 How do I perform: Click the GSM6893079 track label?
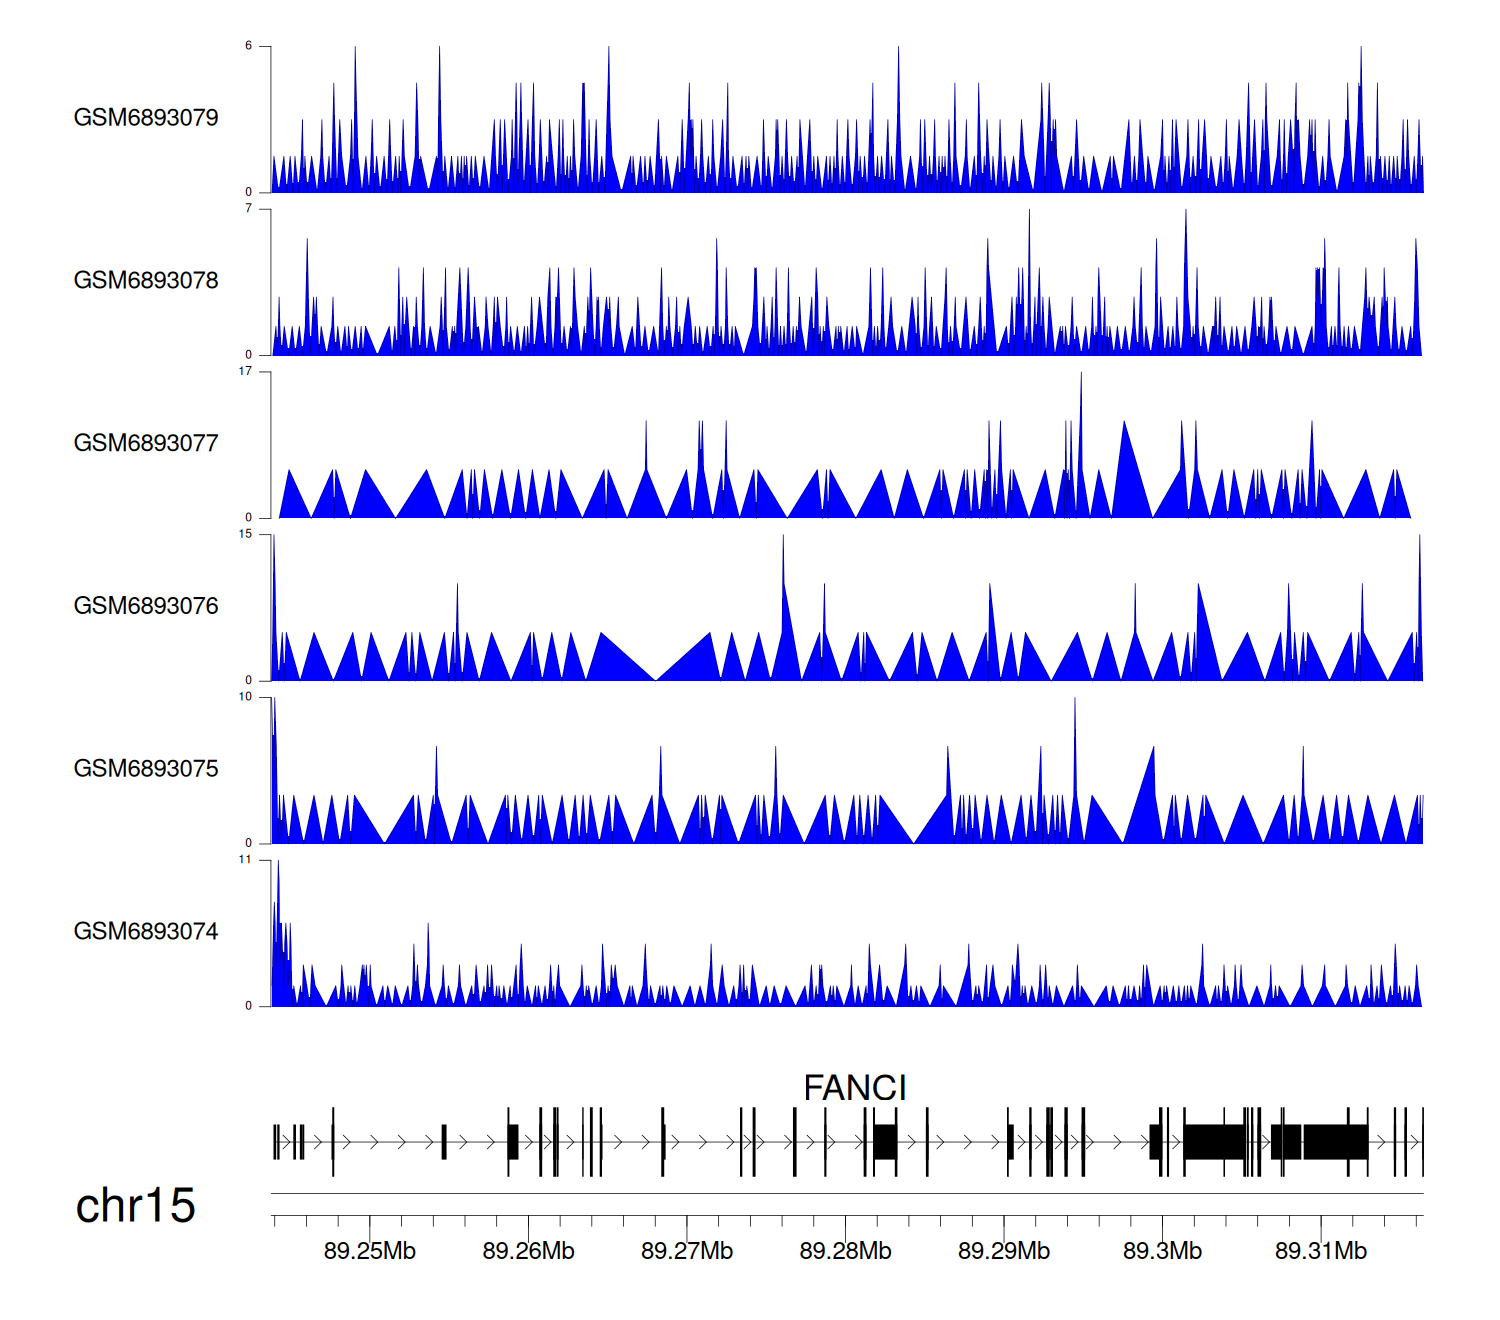(x=146, y=118)
